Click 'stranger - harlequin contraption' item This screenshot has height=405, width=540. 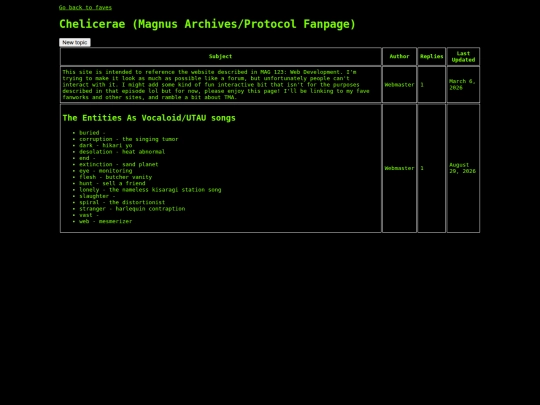pyautogui.click(x=132, y=209)
